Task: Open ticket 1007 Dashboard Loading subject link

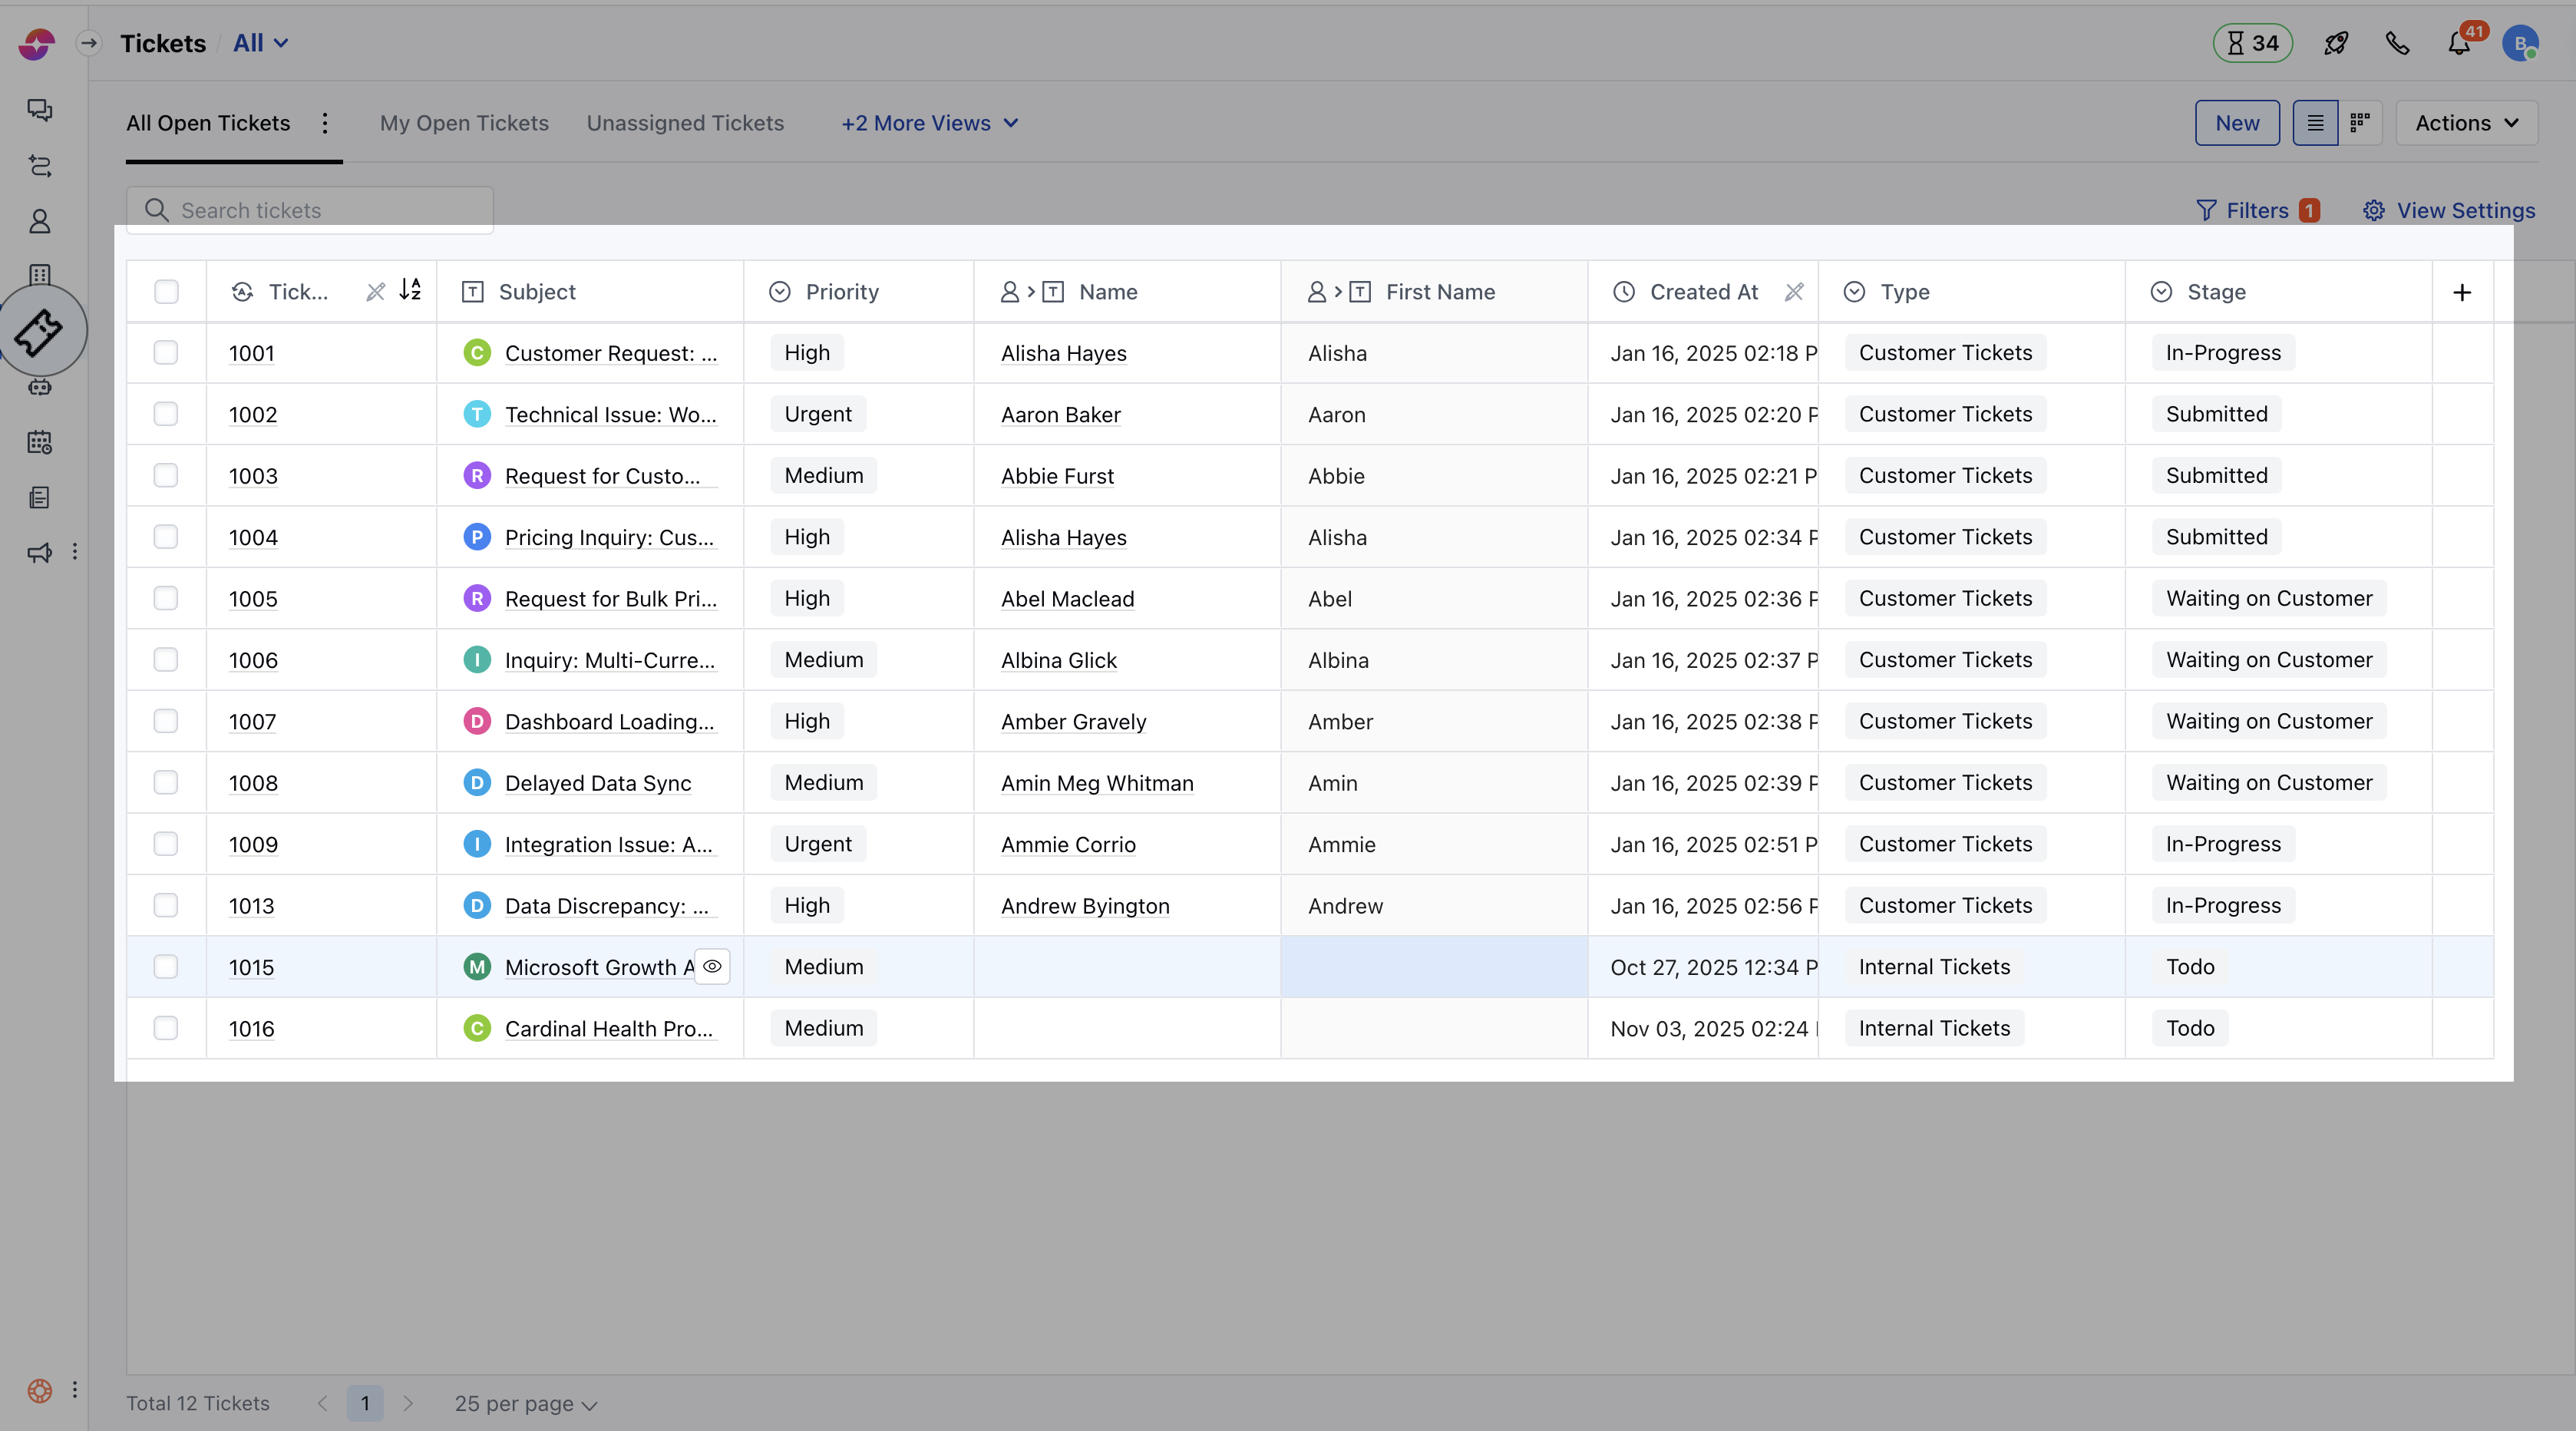Action: pos(610,721)
